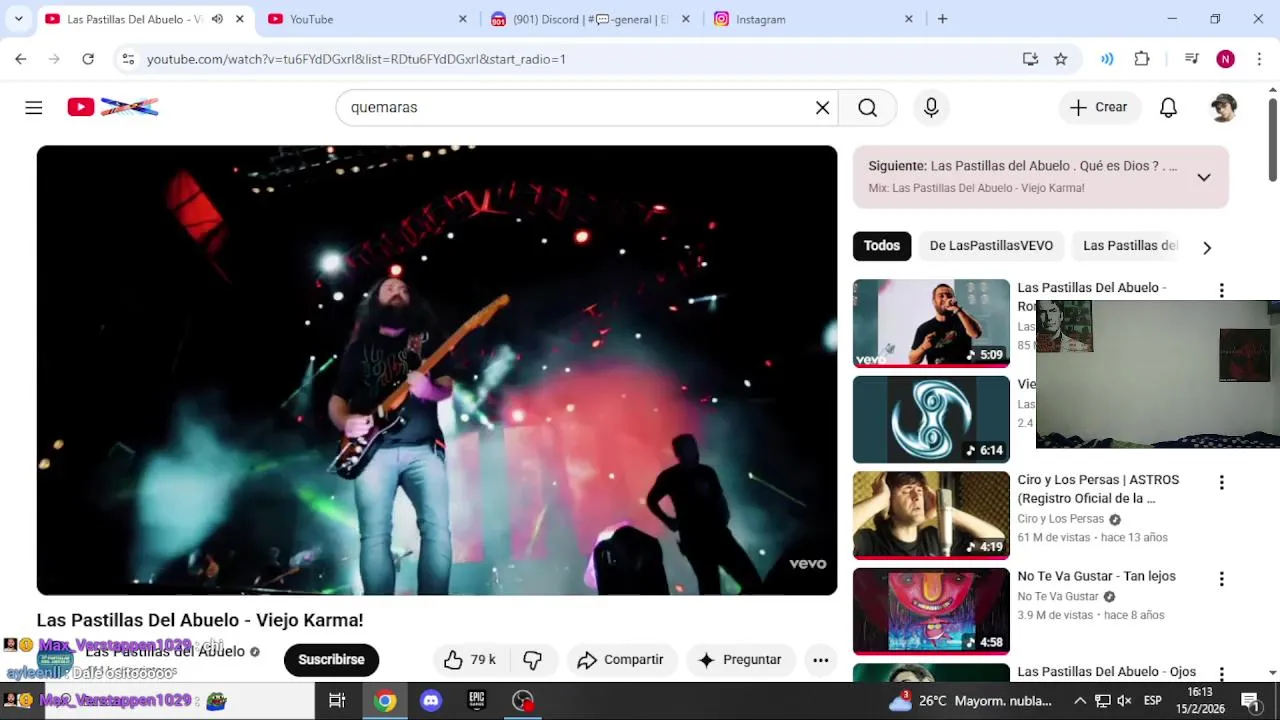Open the Ciro y Los Persas ASTROS title
This screenshot has width=1280, height=720.
point(1098,489)
